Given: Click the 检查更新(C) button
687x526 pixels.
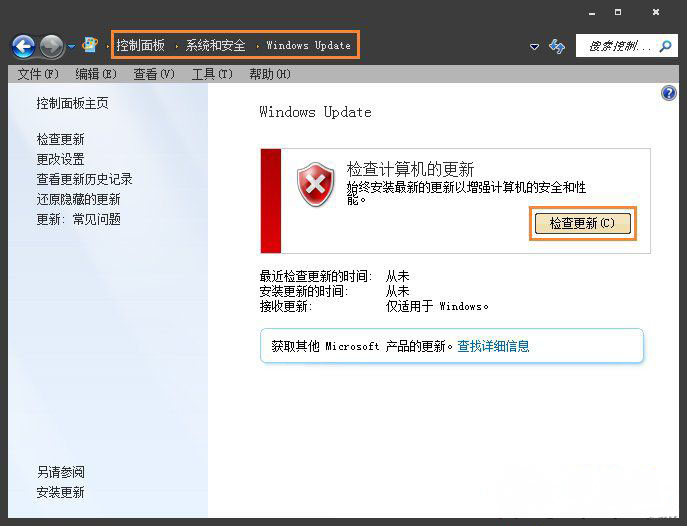Looking at the screenshot, I should coord(583,223).
